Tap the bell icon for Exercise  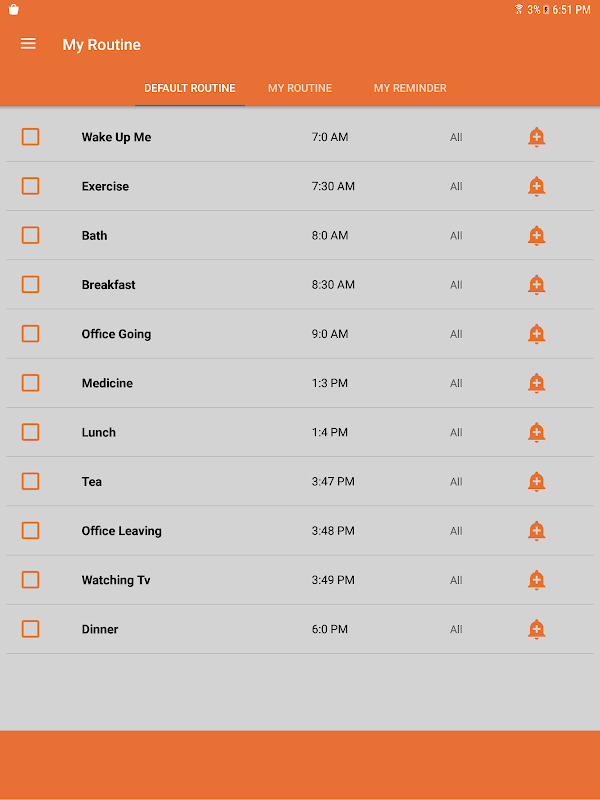tap(536, 186)
